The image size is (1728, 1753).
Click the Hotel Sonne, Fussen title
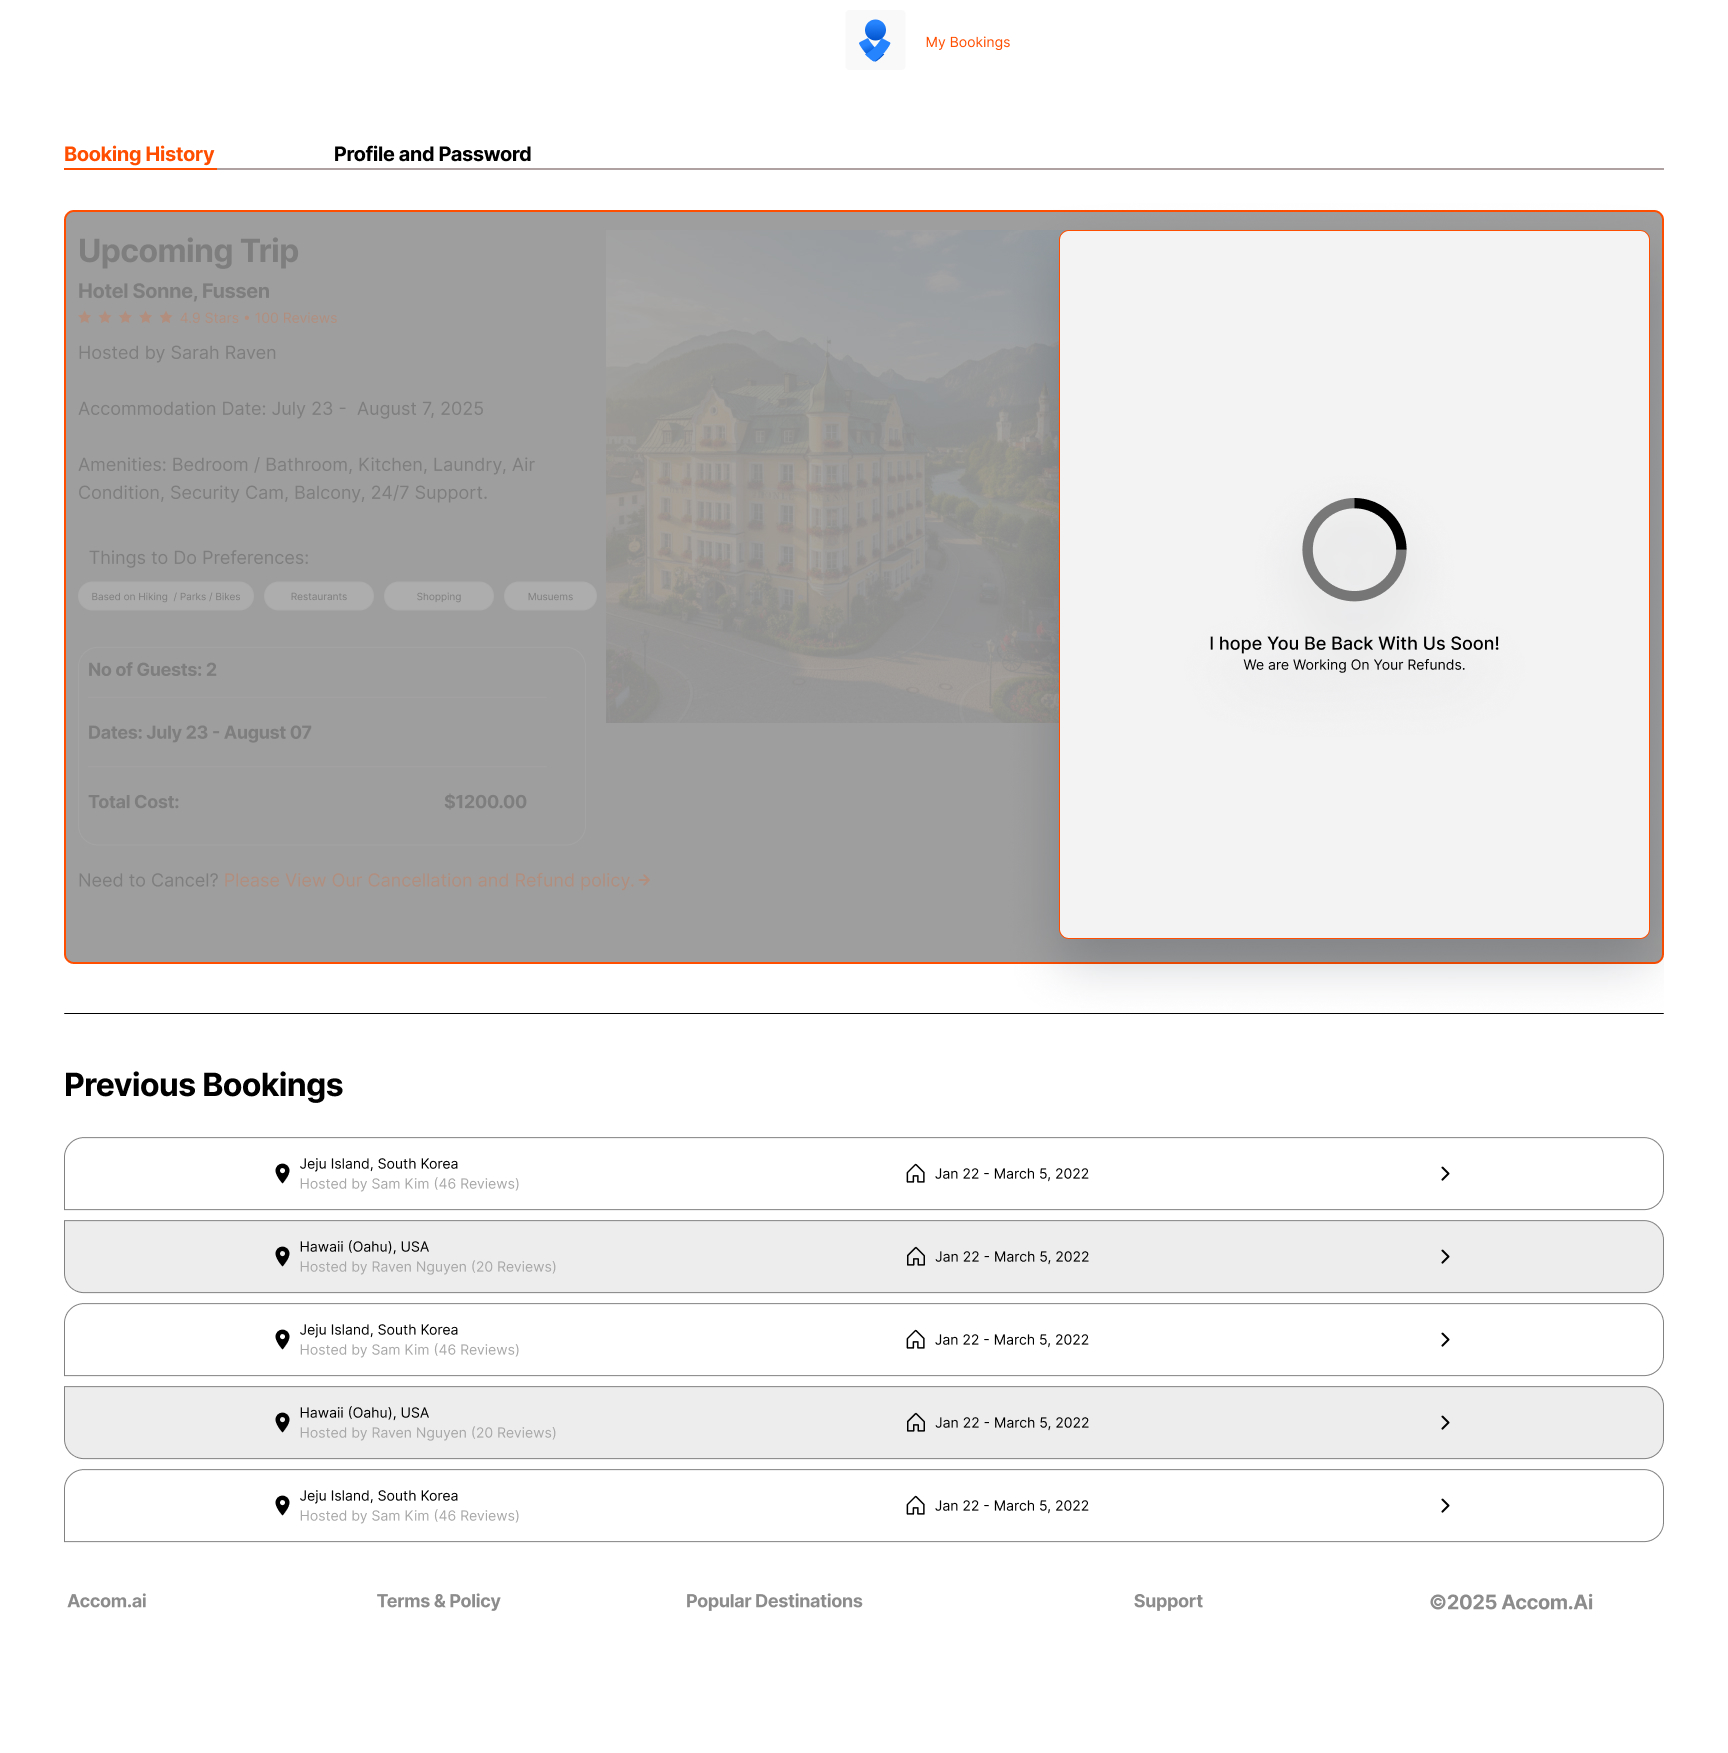click(174, 291)
